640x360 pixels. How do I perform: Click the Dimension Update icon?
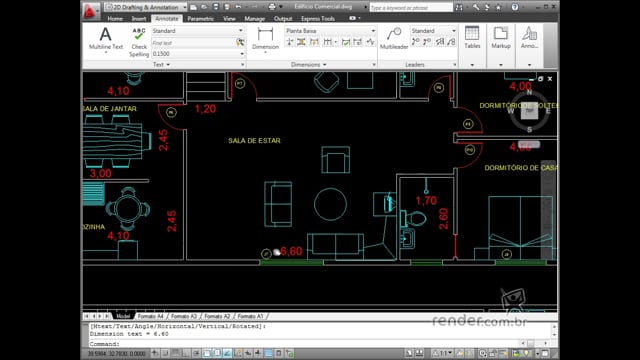pos(358,42)
